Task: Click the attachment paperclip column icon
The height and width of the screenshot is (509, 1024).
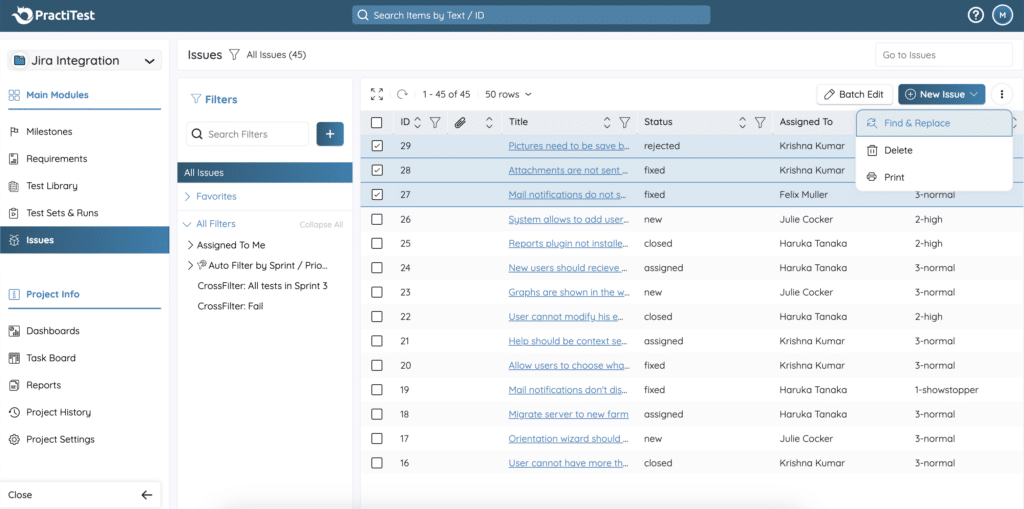Action: [x=460, y=122]
